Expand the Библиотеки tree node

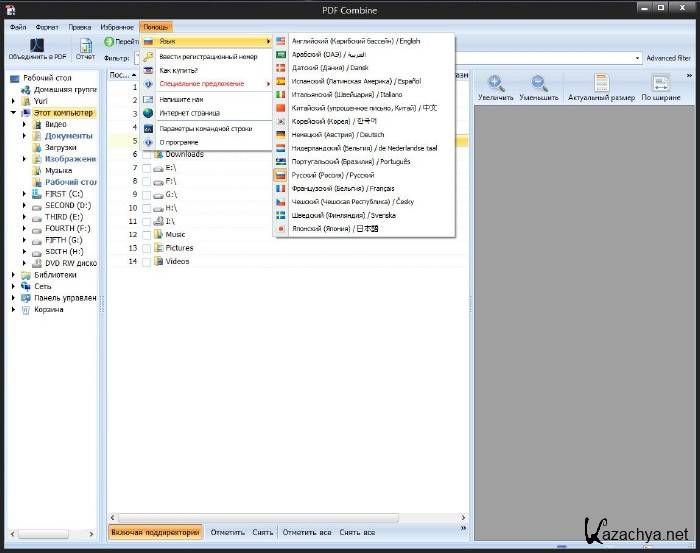pos(13,274)
